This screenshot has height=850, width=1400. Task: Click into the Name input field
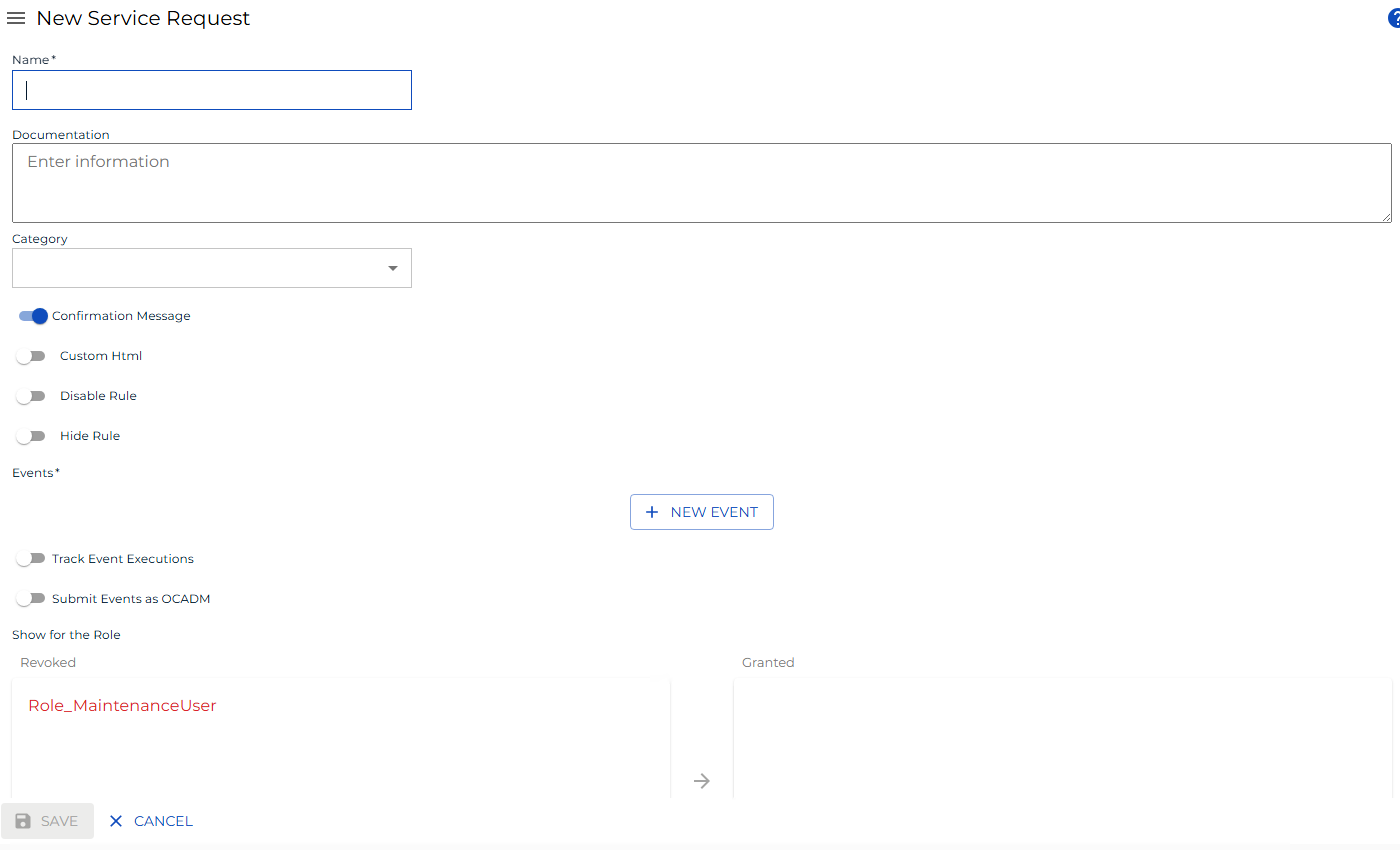pyautogui.click(x=212, y=90)
